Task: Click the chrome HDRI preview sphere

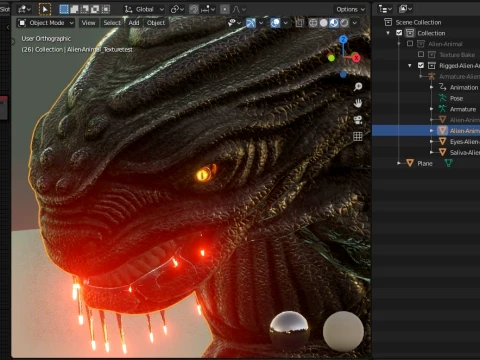Action: pyautogui.click(x=289, y=330)
